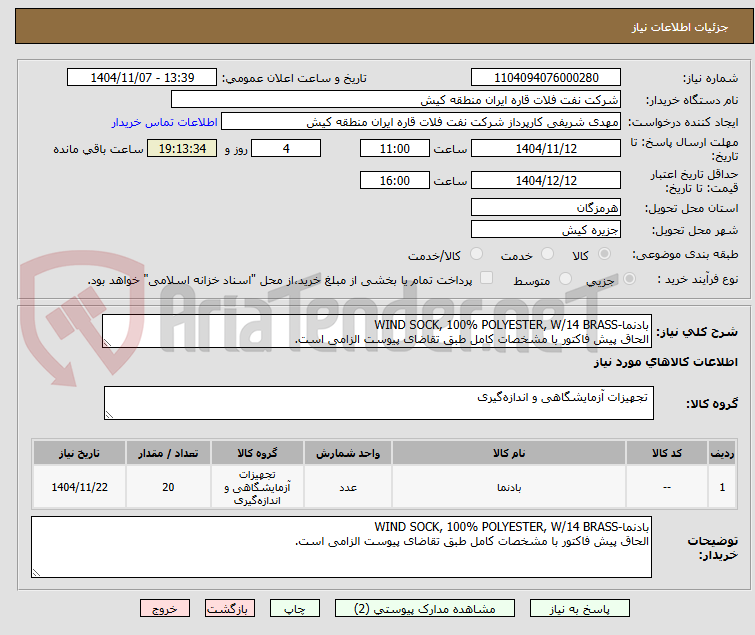This screenshot has height=635, width=755.
Task: Click the unit cell عدد
Action: point(348,487)
